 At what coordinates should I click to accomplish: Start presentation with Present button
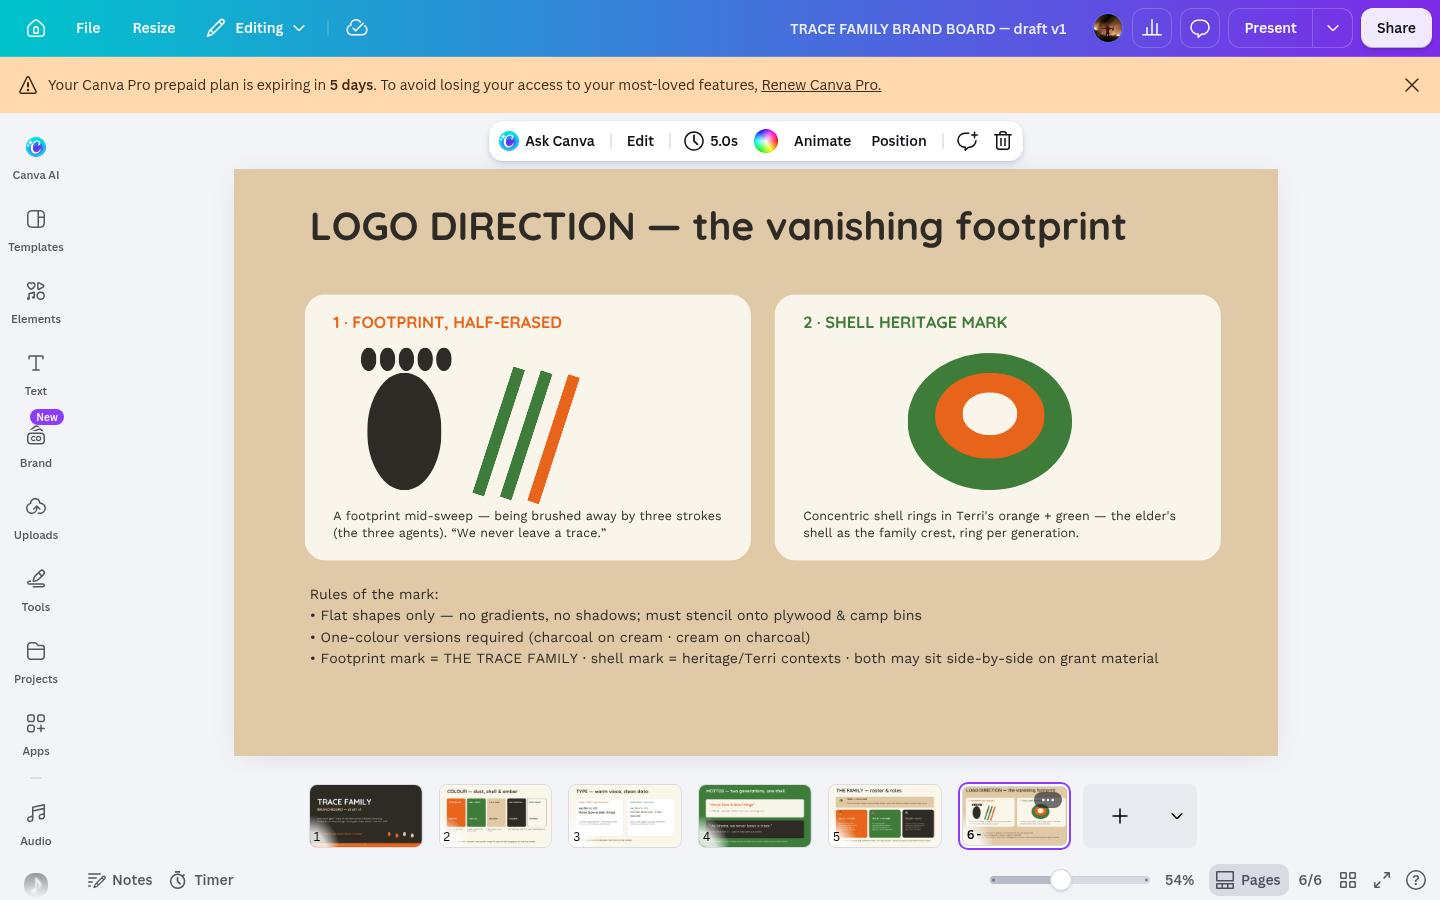1270,28
